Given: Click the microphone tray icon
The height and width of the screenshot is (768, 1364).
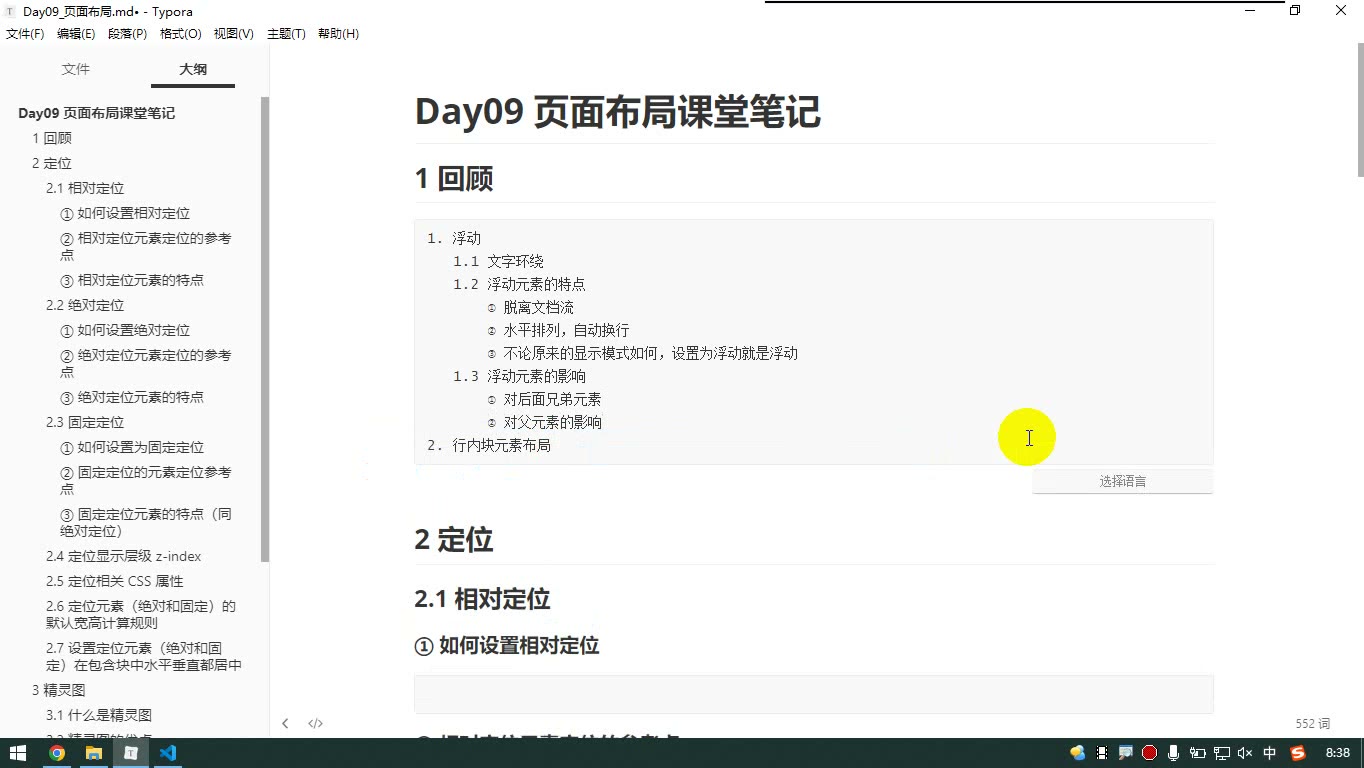Looking at the screenshot, I should (1174, 753).
